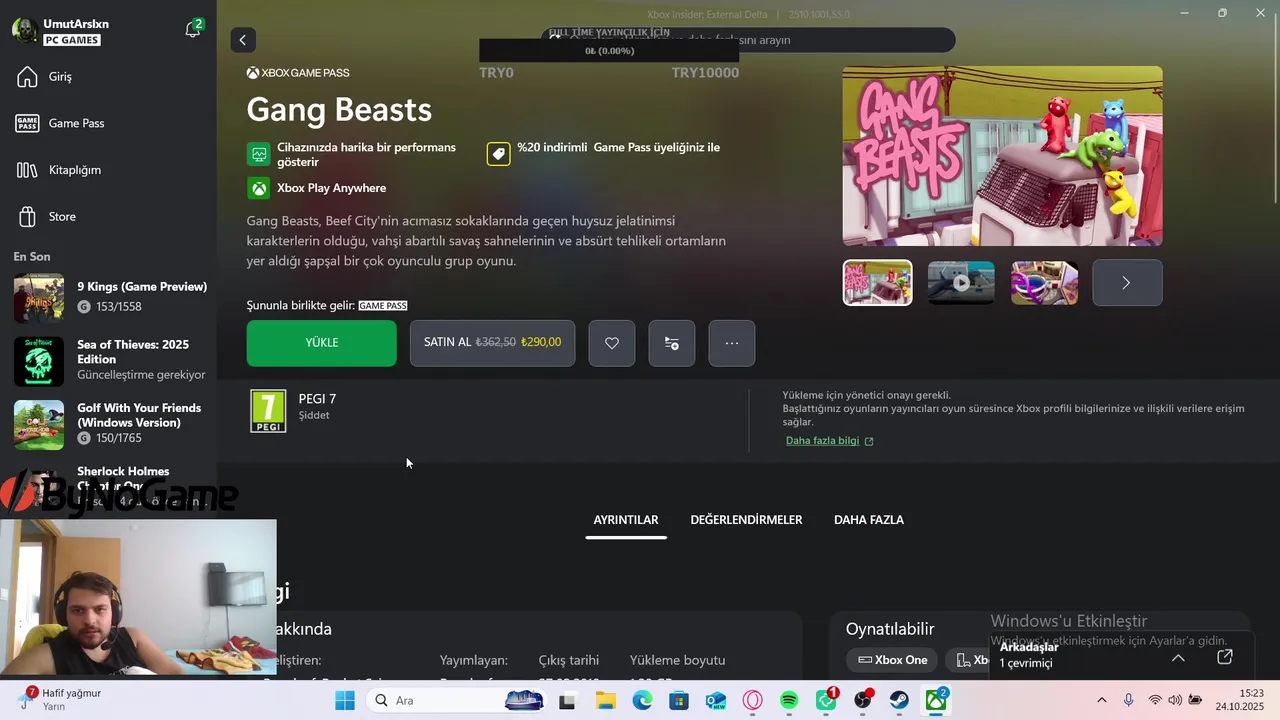Open the large Gang Beasts cover image
1280x720 pixels.
point(1002,156)
